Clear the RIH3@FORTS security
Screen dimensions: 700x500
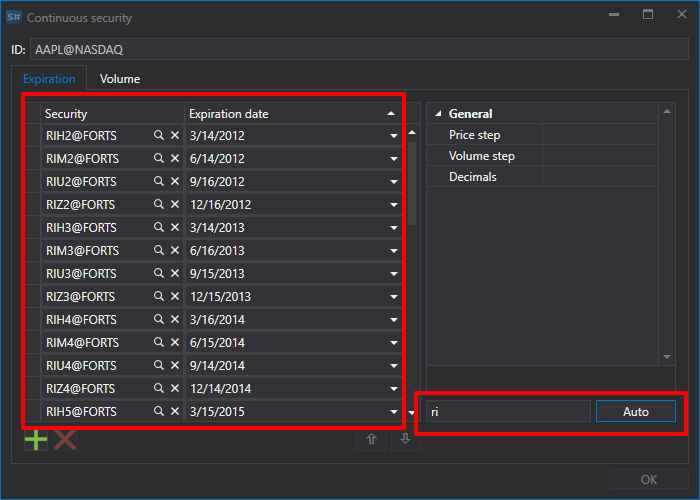coord(175,227)
